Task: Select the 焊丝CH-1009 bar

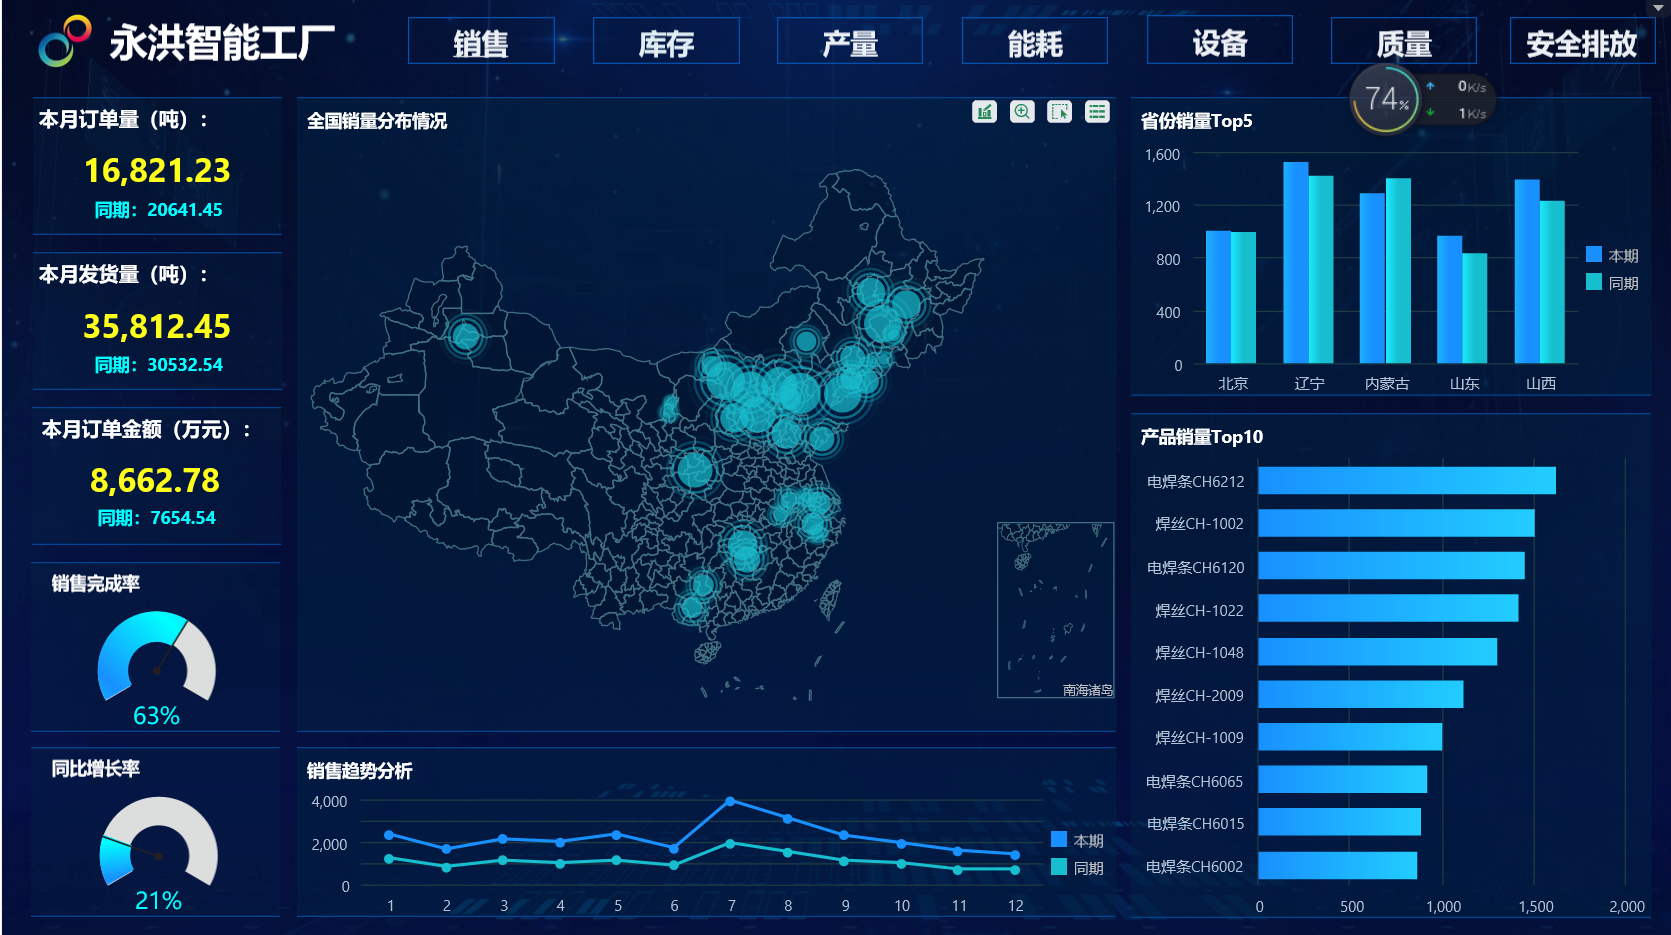Action: coord(1350,737)
